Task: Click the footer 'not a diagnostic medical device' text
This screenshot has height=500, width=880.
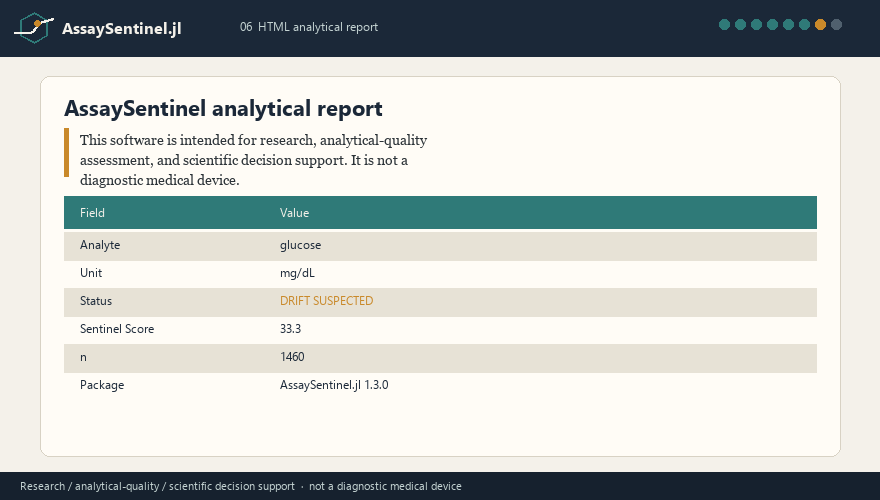Action: (385, 487)
